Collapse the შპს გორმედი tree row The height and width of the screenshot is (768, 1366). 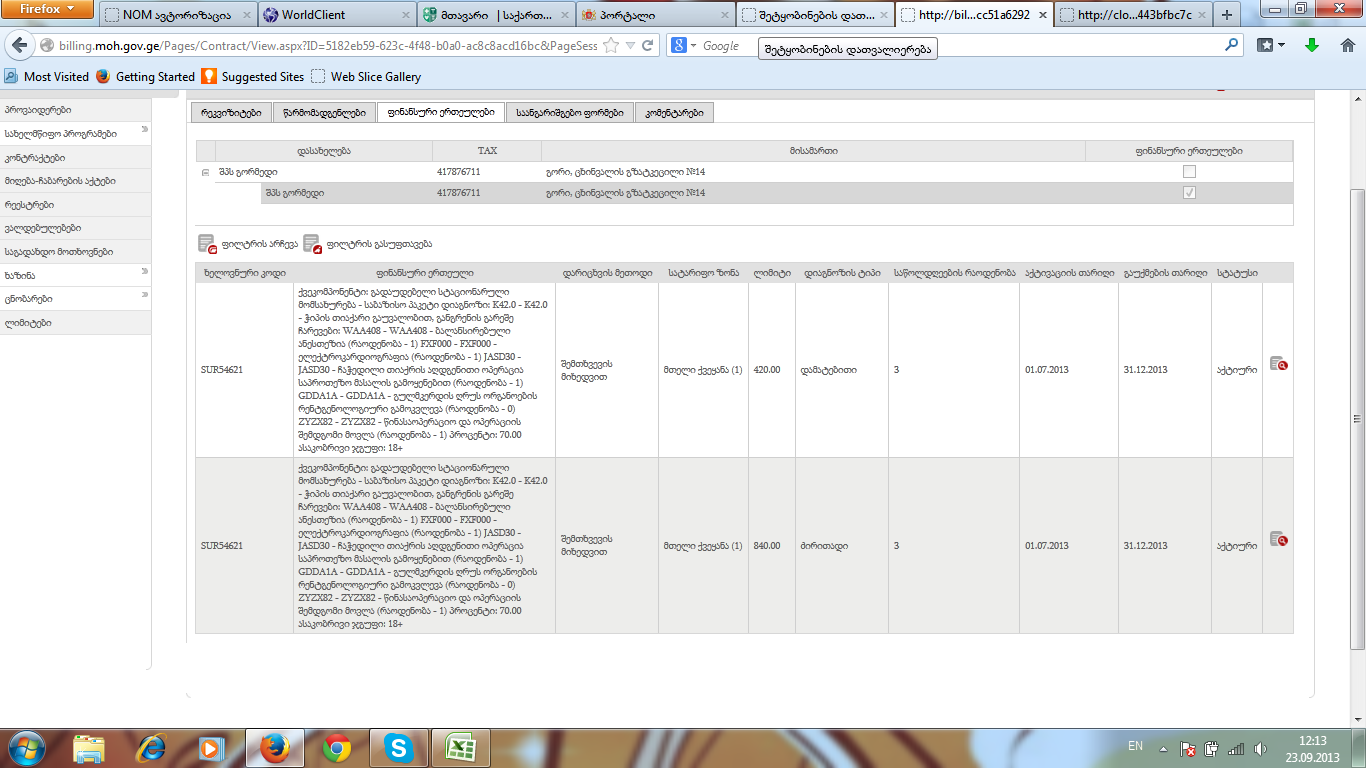pyautogui.click(x=205, y=173)
